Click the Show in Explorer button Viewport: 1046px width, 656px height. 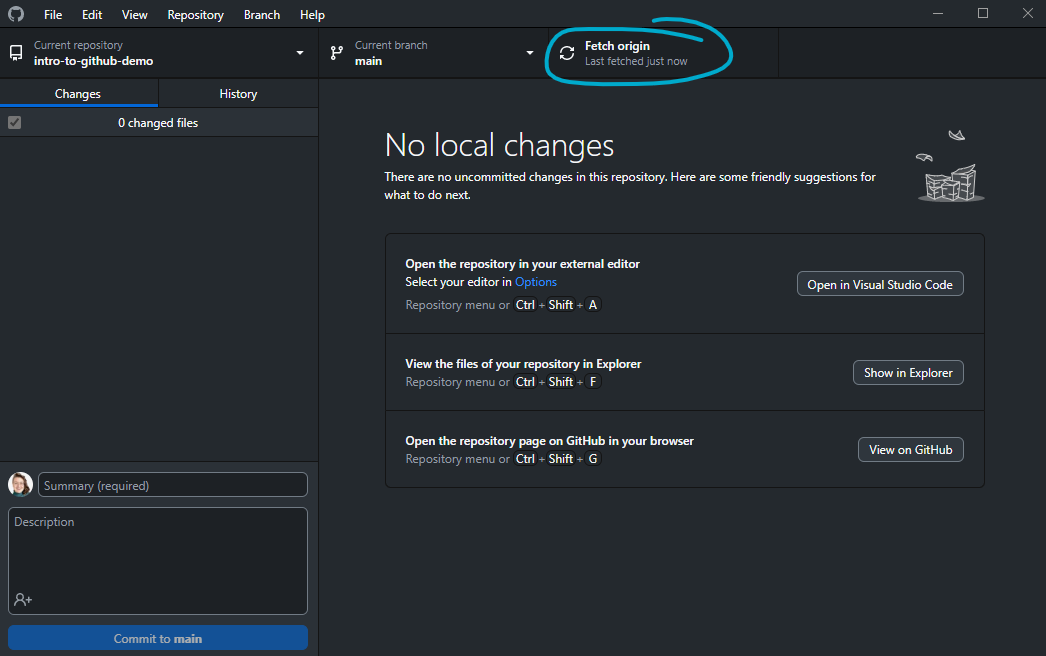908,373
